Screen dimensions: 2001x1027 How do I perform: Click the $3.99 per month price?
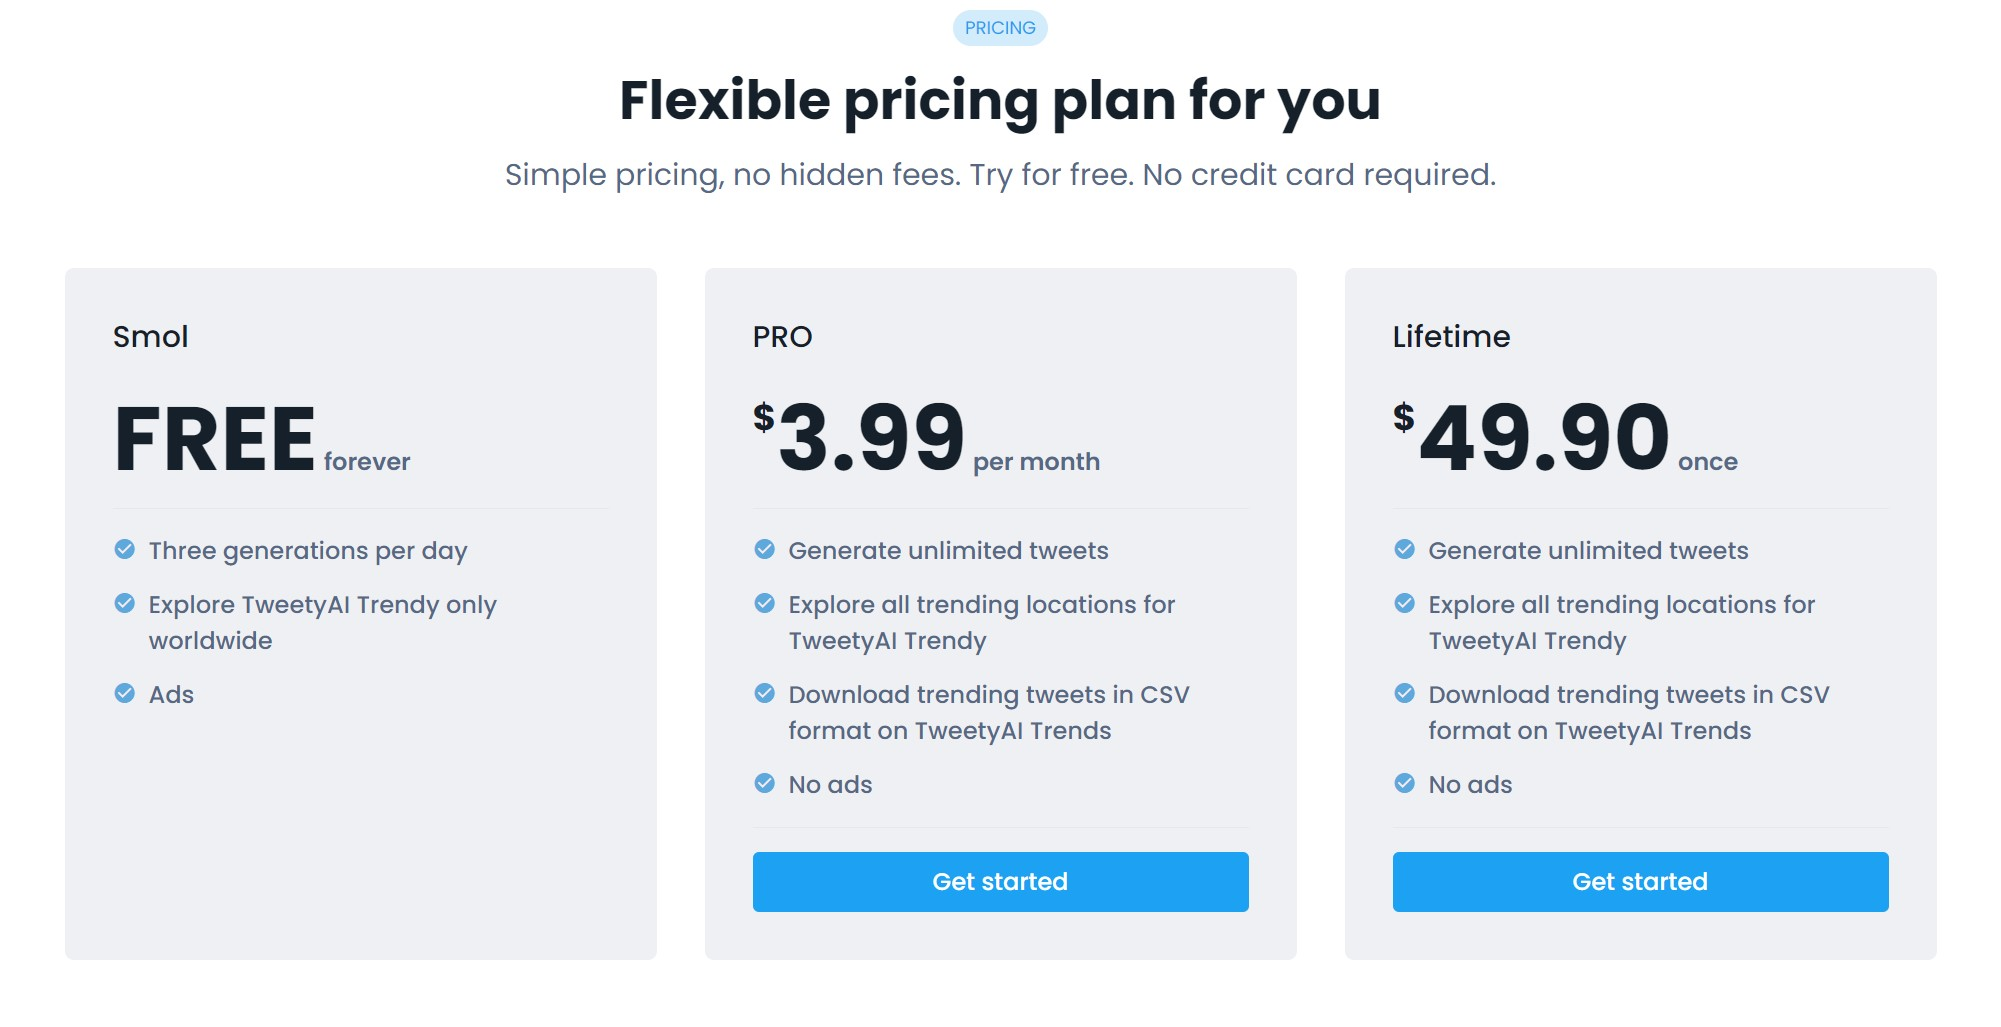point(926,438)
